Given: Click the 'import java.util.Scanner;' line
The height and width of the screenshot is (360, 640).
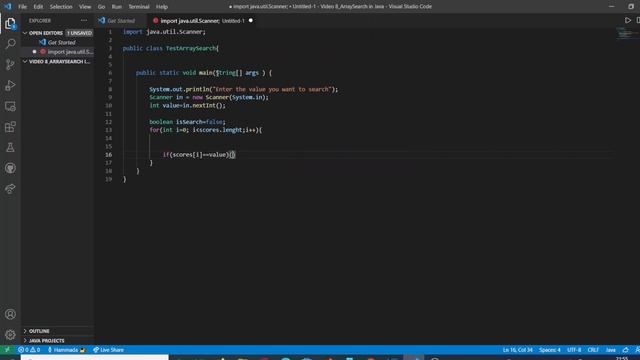Looking at the screenshot, I should point(164,32).
